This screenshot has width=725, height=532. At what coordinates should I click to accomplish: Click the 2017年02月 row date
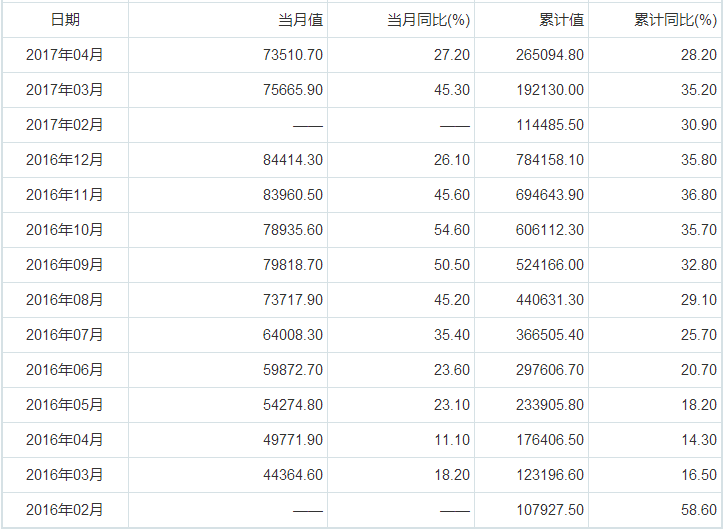pos(65,125)
